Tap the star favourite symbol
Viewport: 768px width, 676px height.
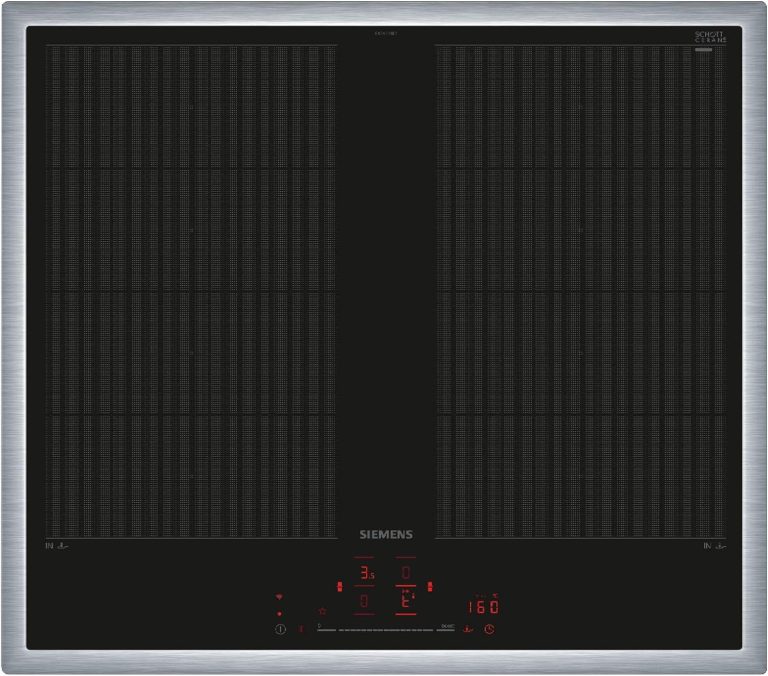point(322,611)
